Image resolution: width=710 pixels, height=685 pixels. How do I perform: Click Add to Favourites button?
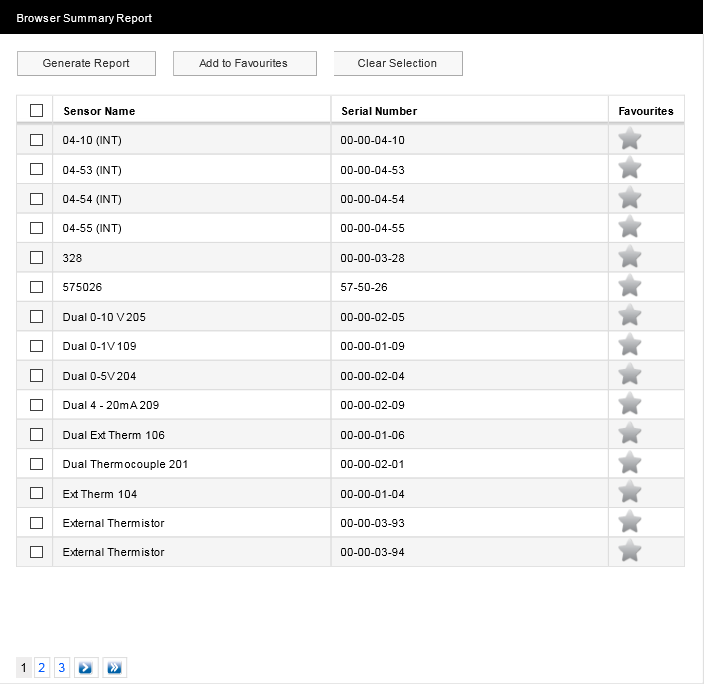point(244,63)
